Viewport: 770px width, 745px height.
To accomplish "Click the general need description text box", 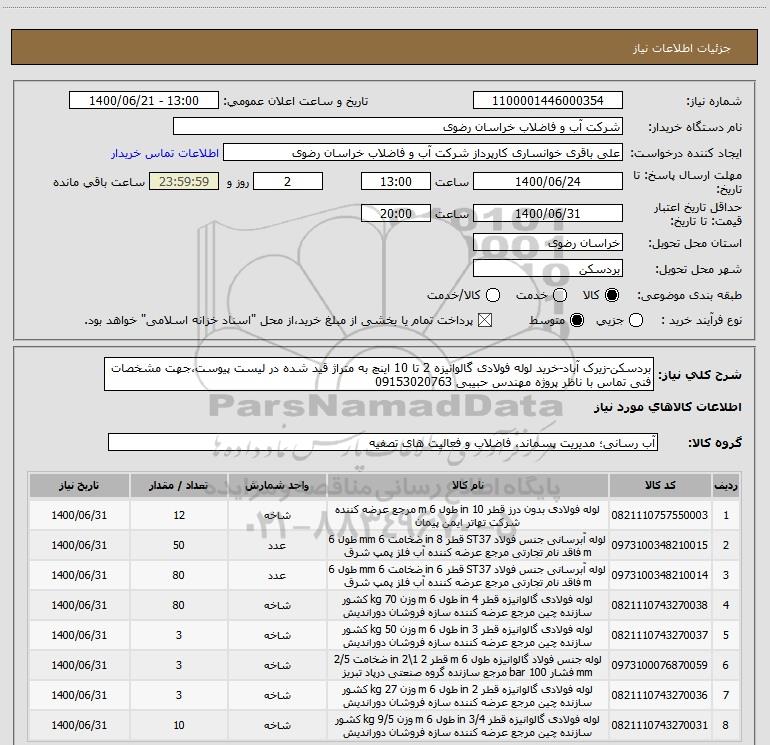I will tap(379, 375).
